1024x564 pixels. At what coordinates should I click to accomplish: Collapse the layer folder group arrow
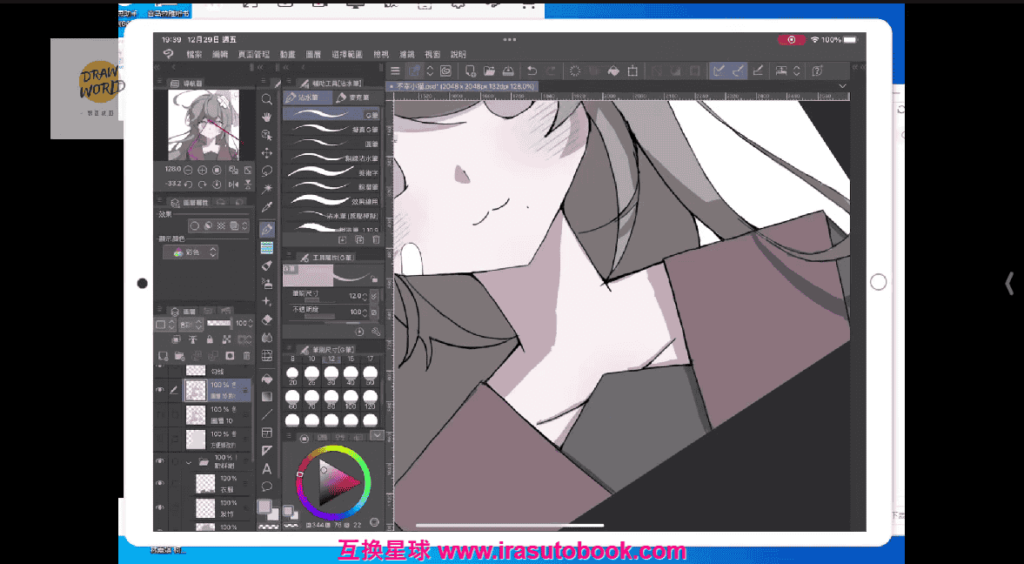coord(189,463)
